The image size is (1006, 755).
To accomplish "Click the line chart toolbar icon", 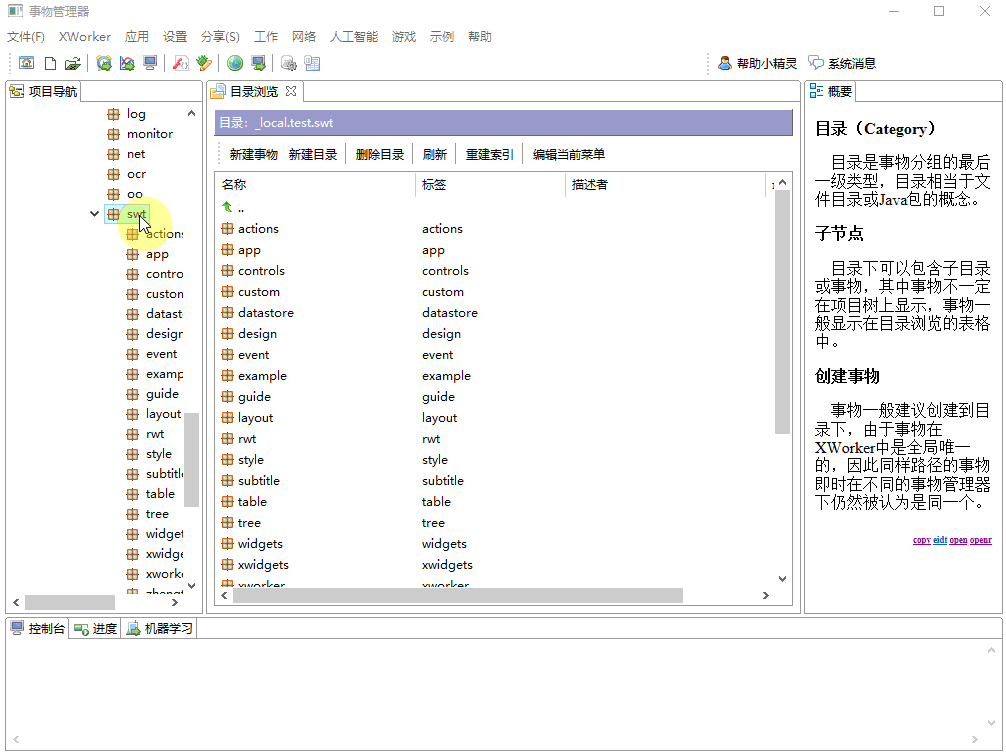I will 127,63.
